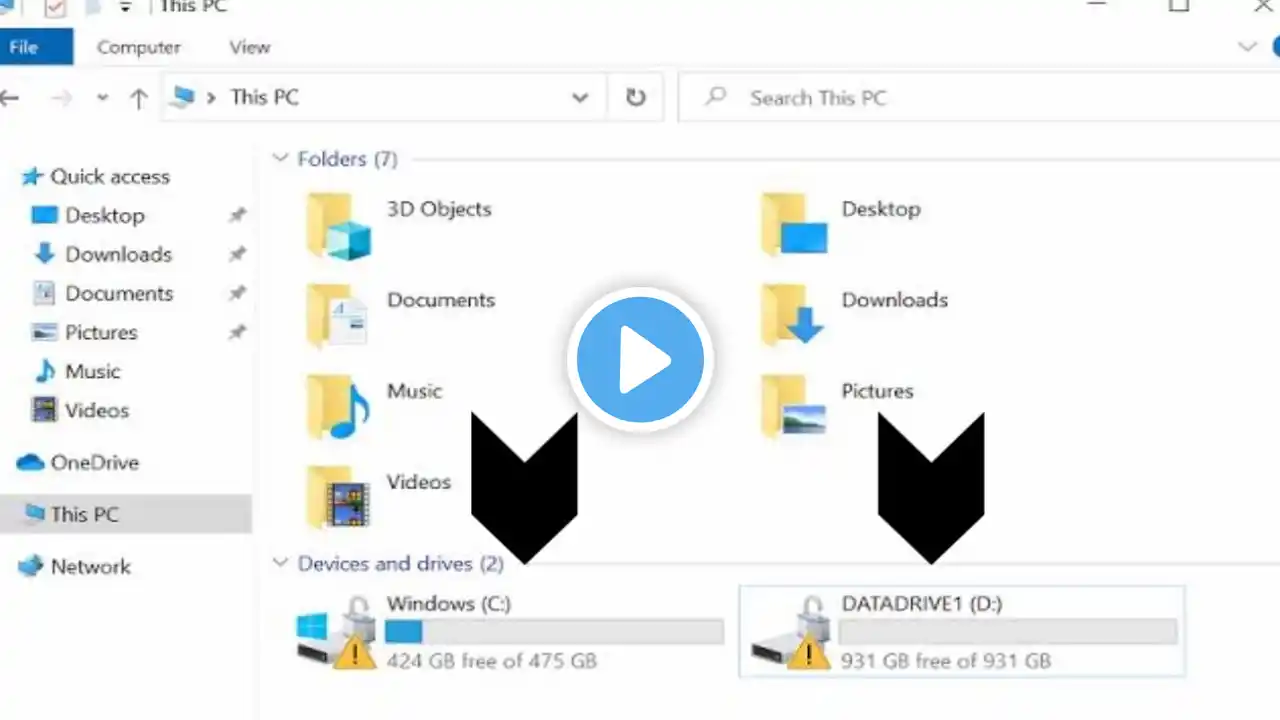
Task: Switch to the View ribbon tab
Action: [250, 47]
